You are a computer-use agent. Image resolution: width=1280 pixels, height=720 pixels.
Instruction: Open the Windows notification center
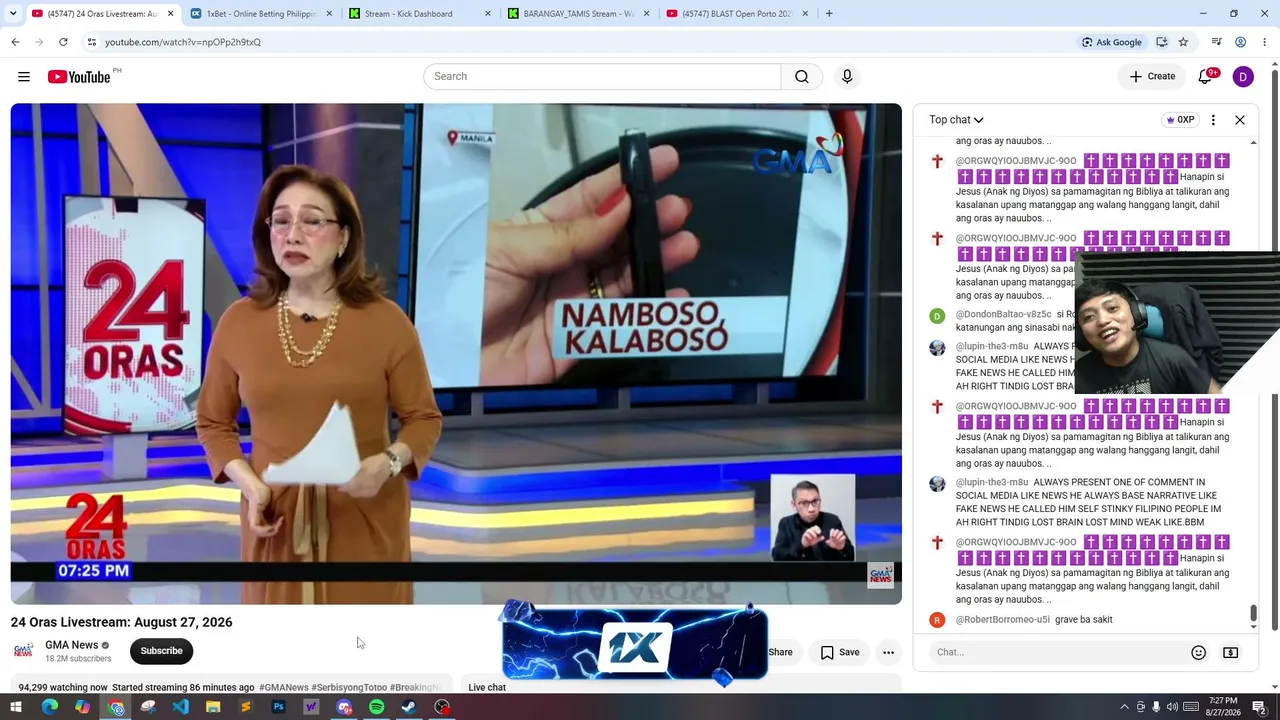[1259, 707]
